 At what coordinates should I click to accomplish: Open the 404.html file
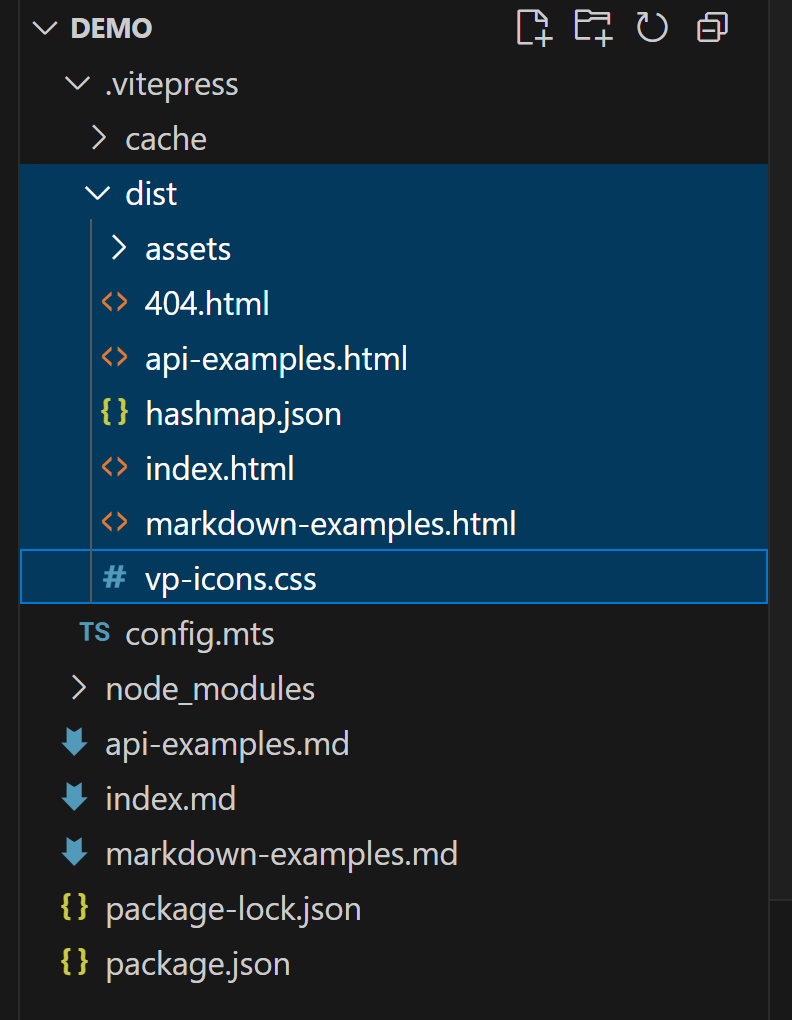point(207,303)
